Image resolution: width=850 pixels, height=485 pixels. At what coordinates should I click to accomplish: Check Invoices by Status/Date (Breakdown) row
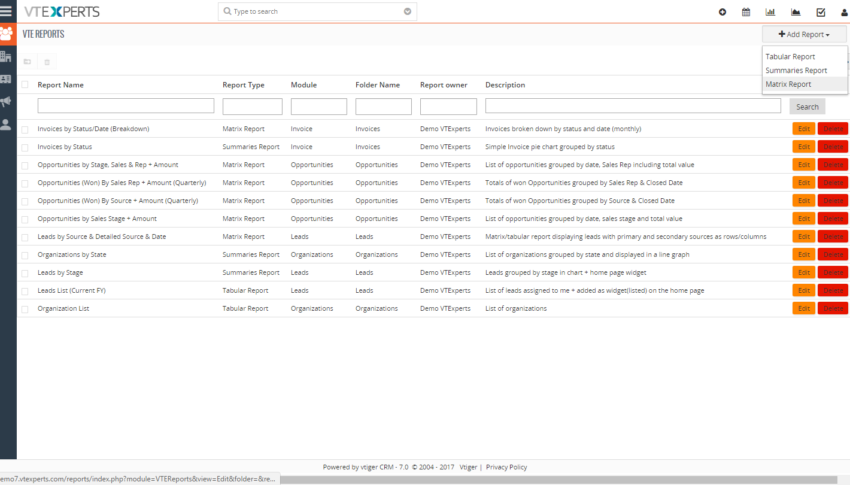click(25, 130)
